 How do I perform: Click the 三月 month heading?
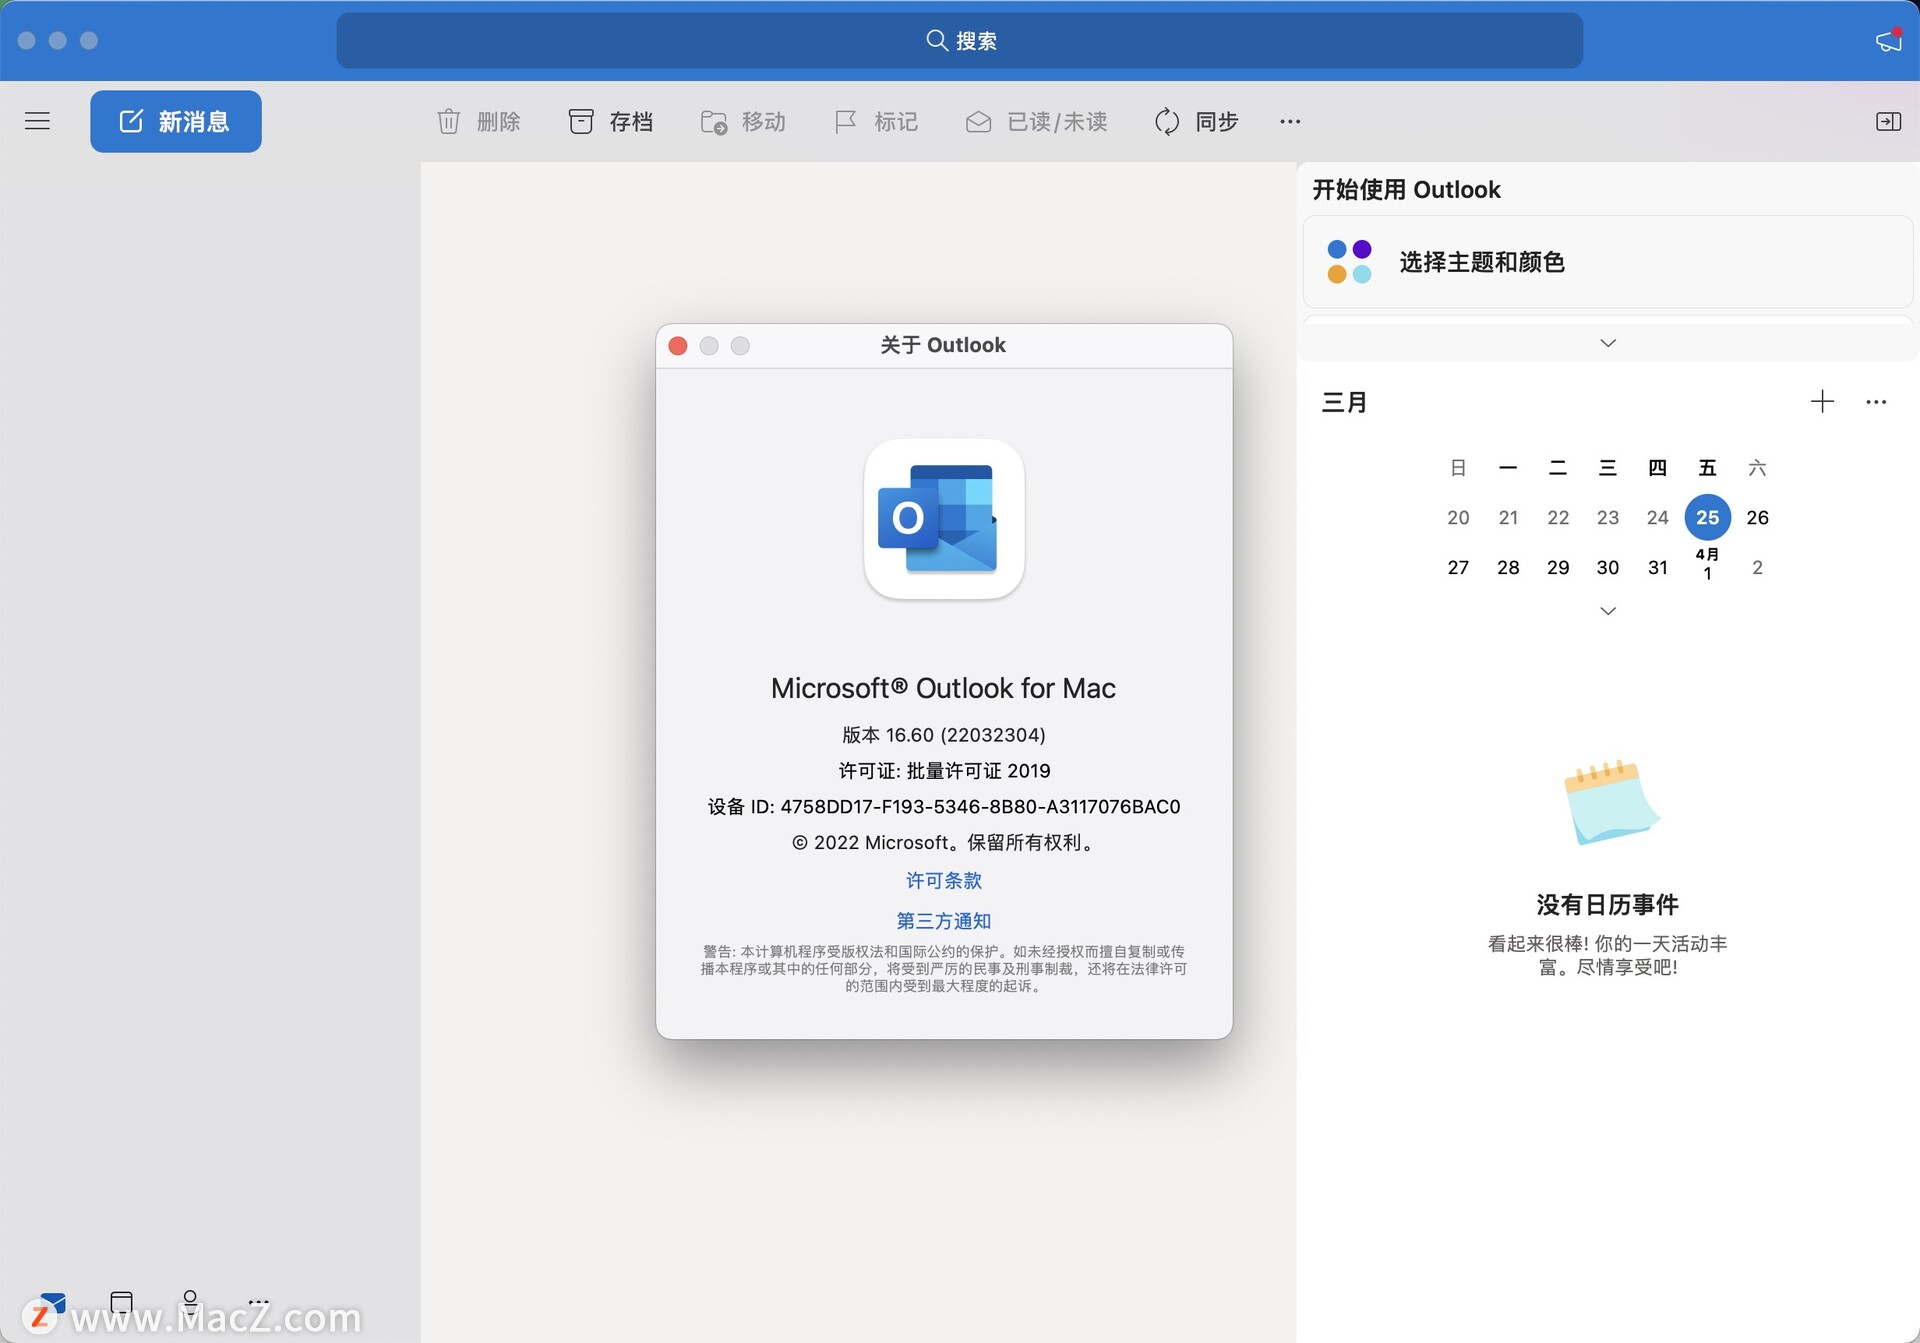(1344, 402)
